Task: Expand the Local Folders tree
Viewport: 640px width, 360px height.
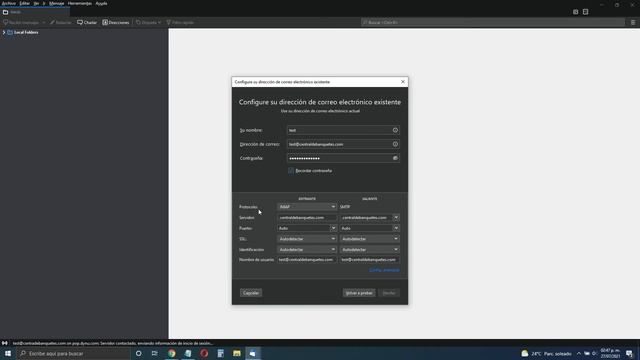Action: click(4, 32)
